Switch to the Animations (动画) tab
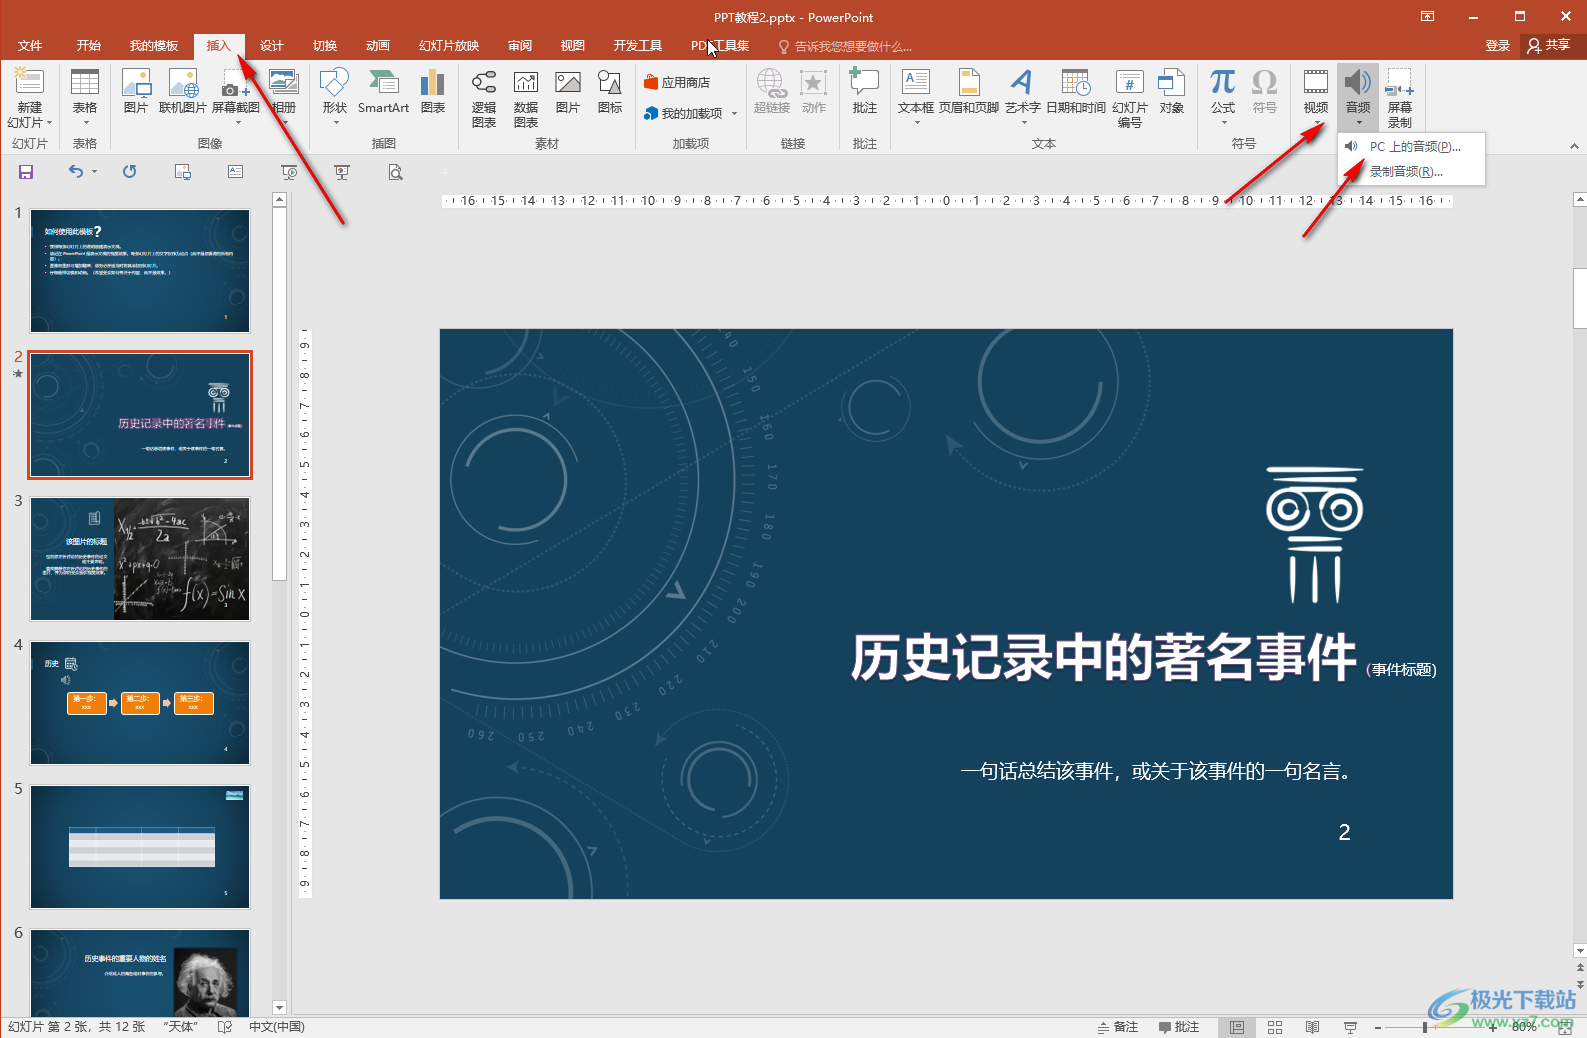This screenshot has height=1038, width=1587. 378,46
